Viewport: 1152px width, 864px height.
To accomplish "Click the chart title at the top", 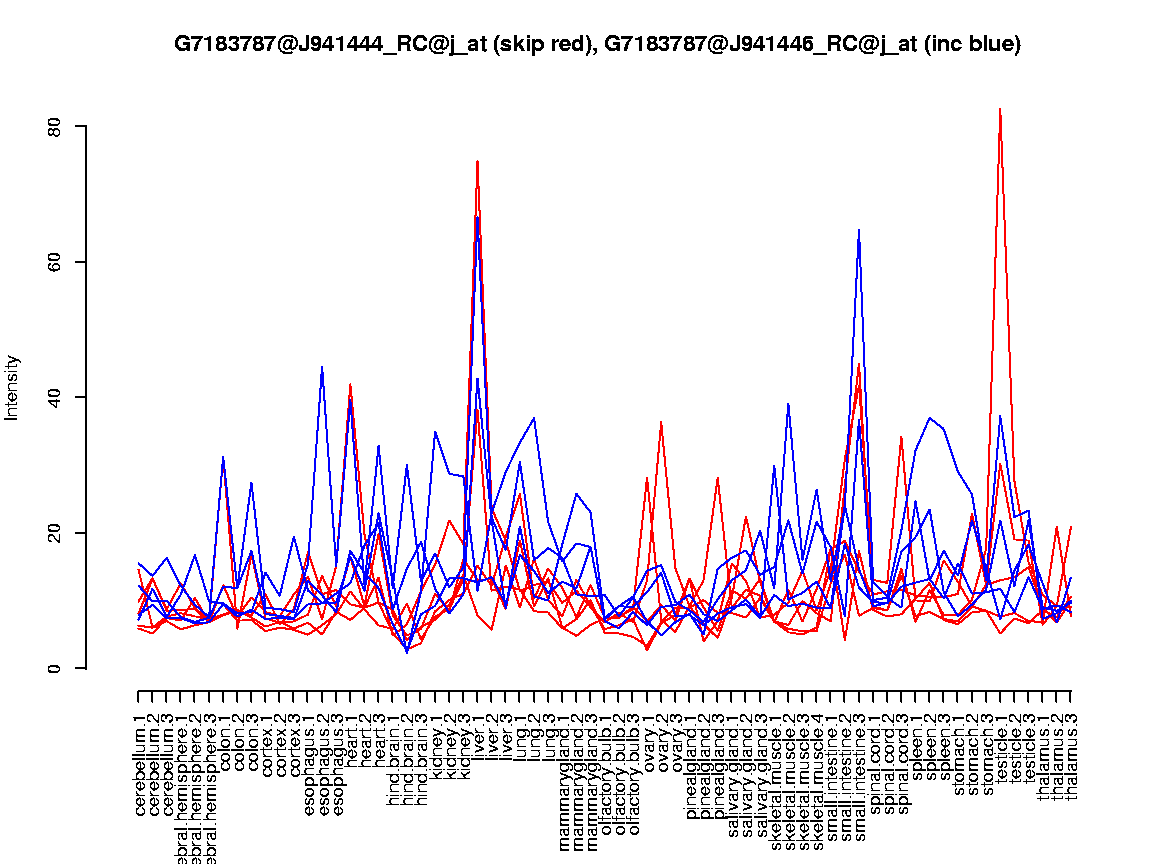I will pos(597,44).
